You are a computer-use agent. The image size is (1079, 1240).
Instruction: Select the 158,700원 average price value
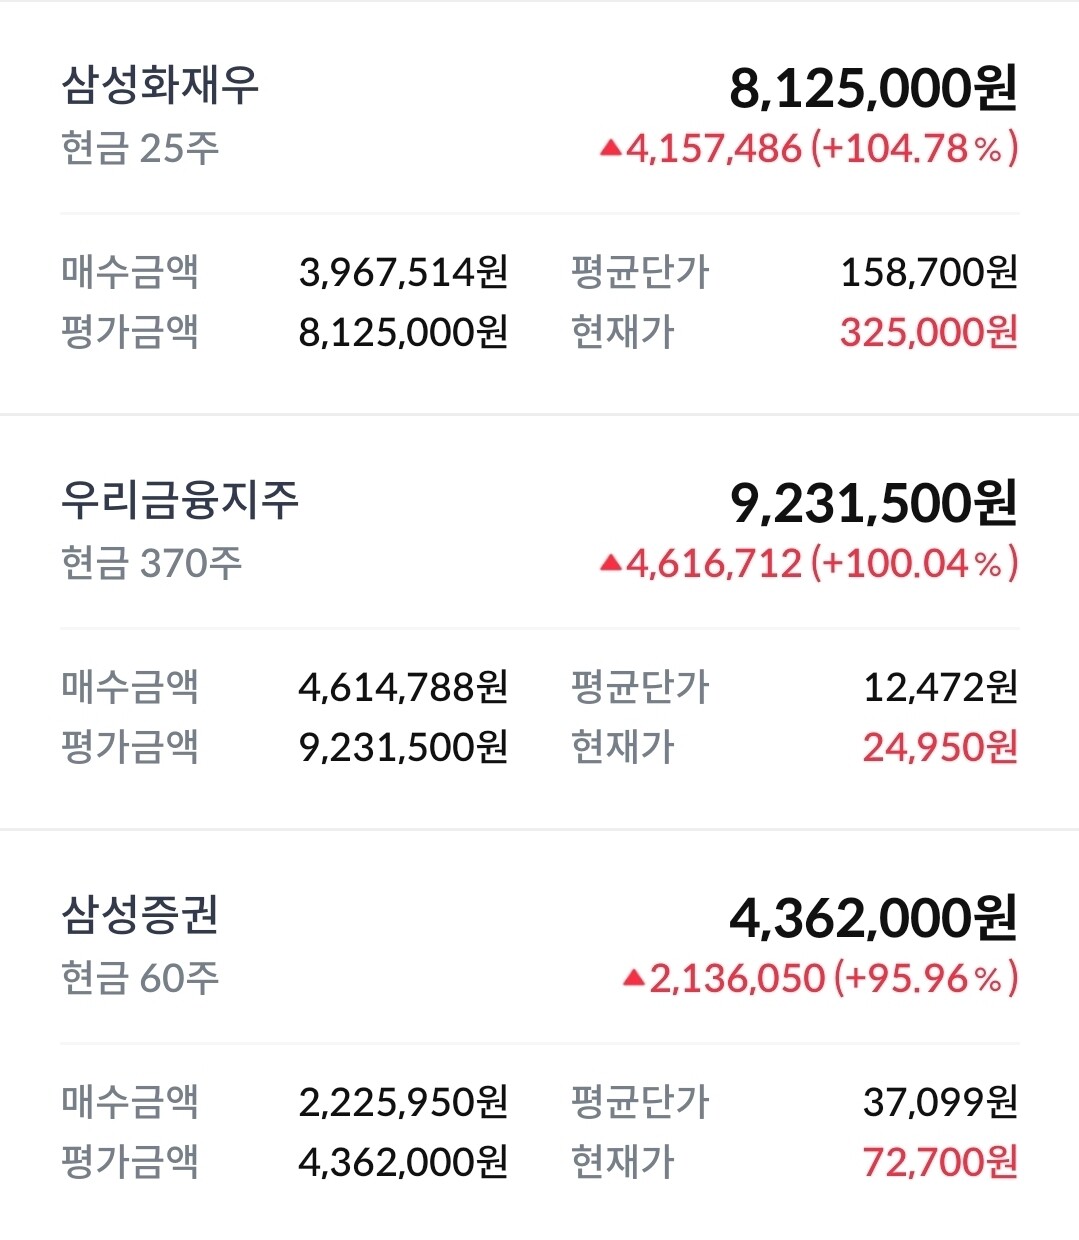tap(929, 272)
